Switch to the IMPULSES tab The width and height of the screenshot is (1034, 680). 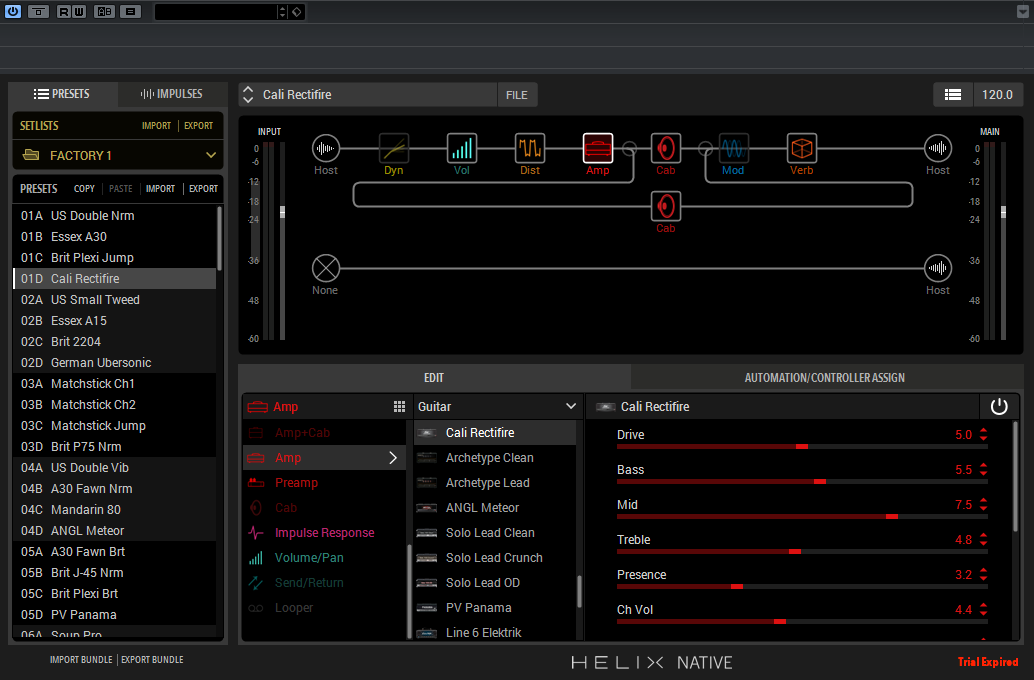[171, 94]
